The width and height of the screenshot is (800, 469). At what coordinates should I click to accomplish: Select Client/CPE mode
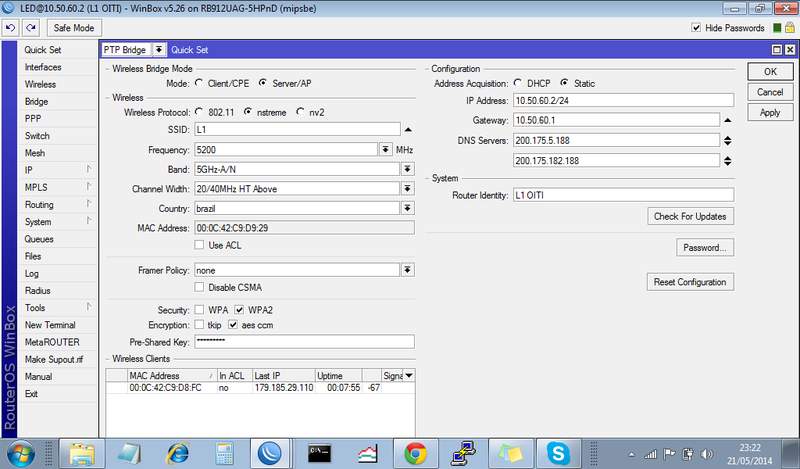[x=199, y=83]
